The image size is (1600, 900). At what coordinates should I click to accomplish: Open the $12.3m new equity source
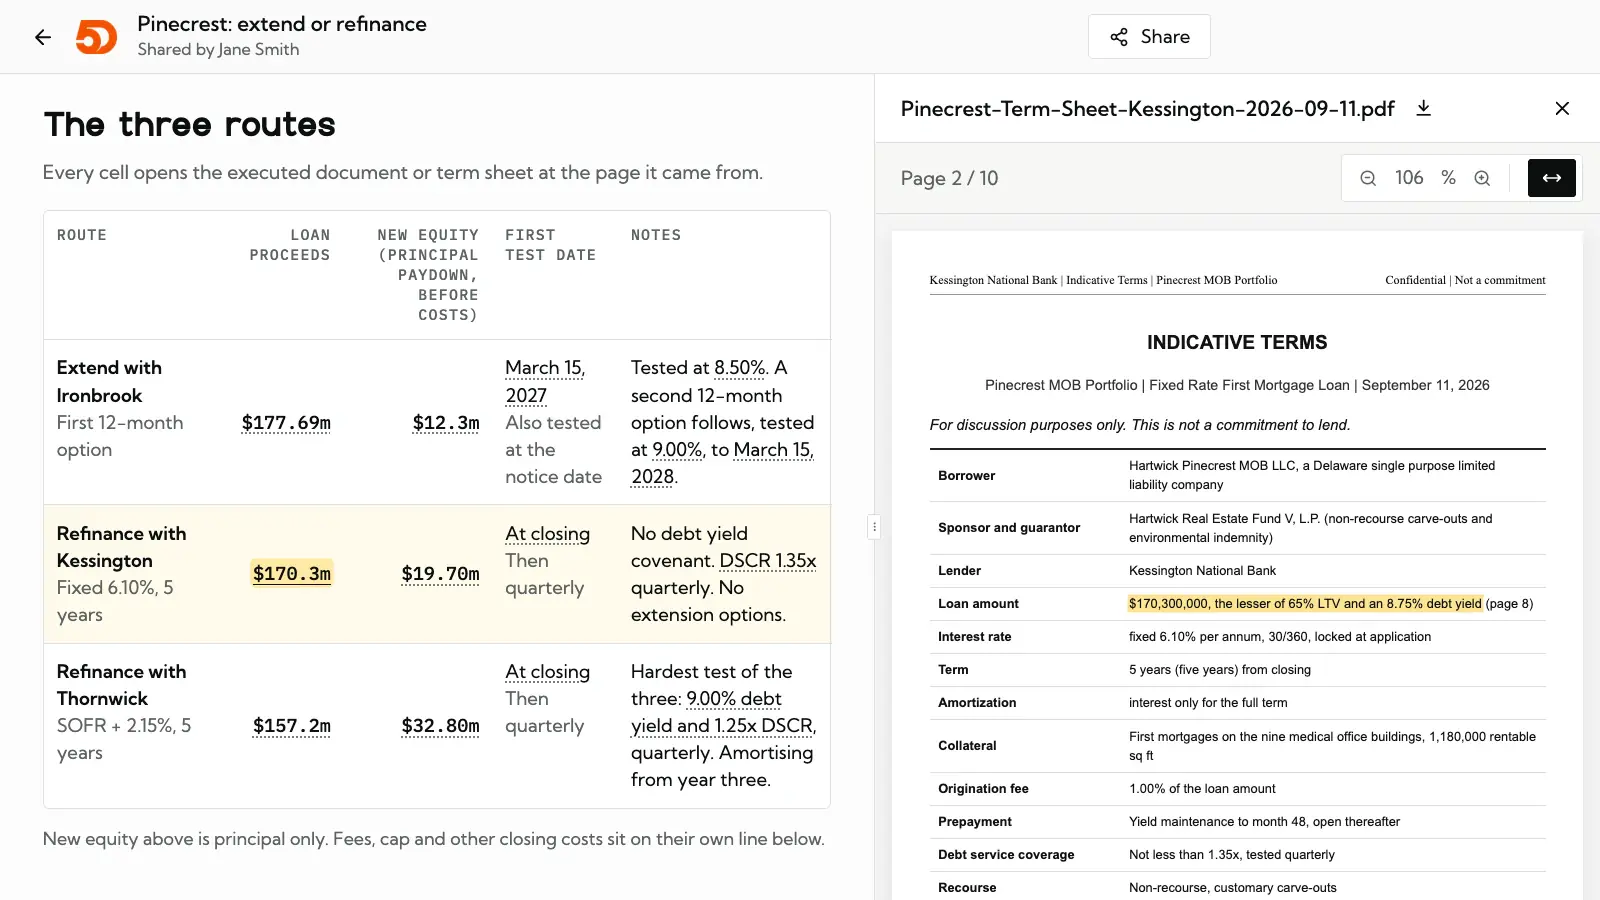446,423
